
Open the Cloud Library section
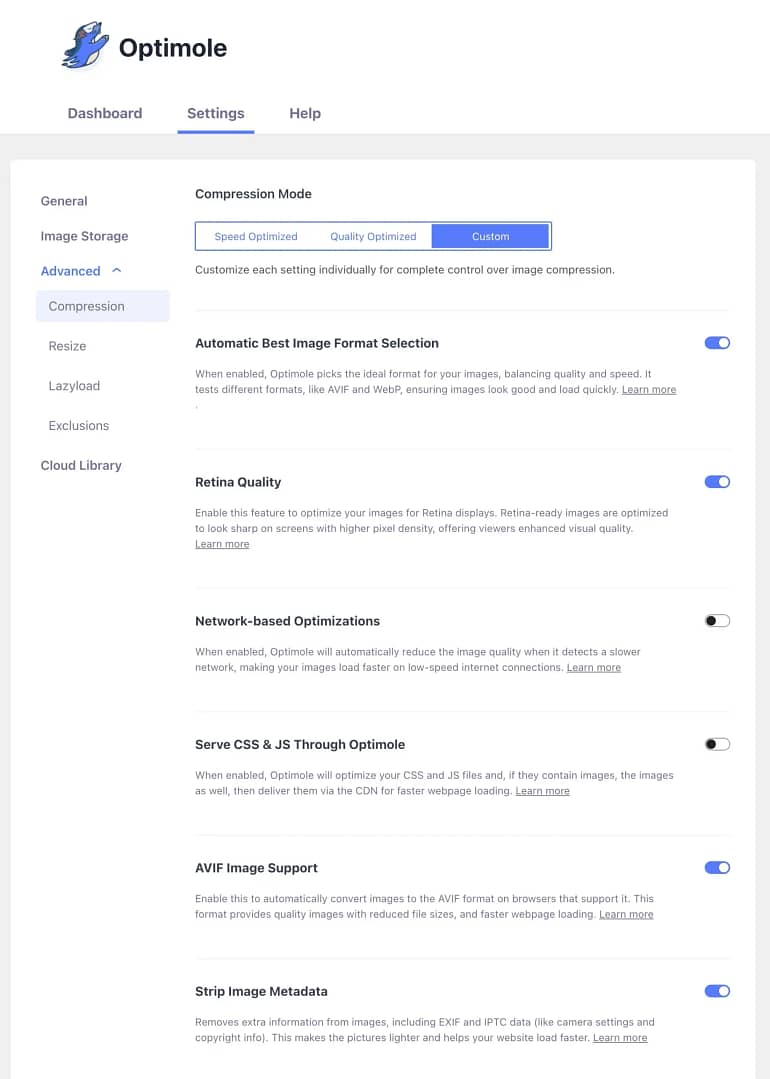coord(81,465)
